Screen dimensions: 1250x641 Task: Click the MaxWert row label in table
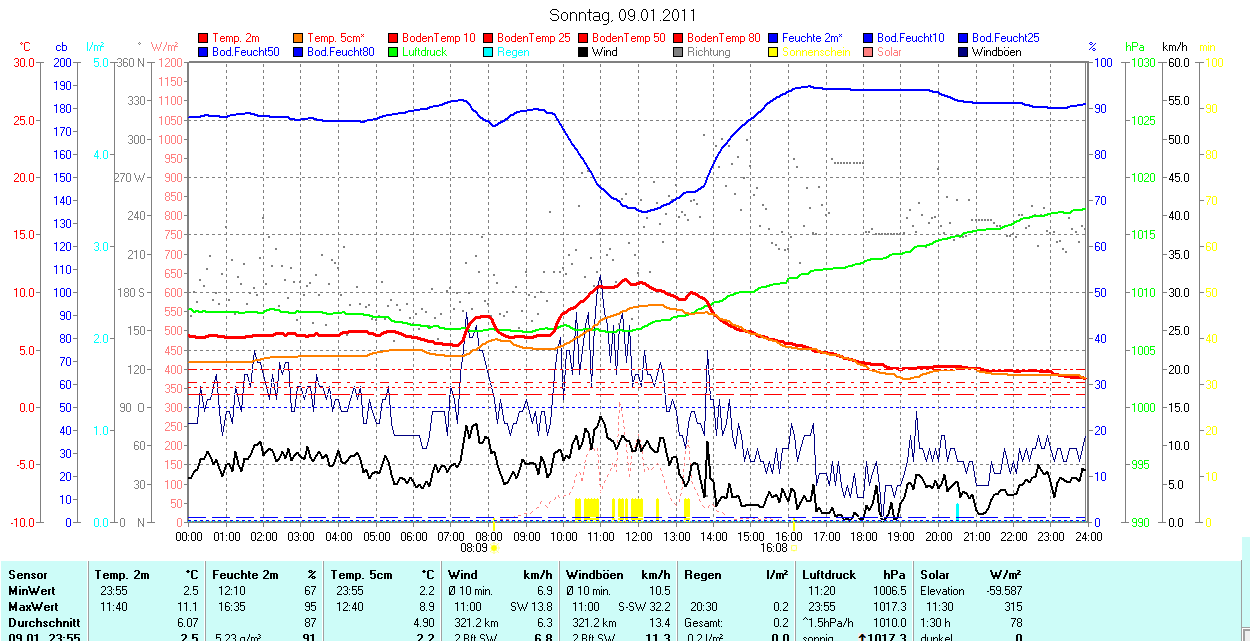click(33, 607)
